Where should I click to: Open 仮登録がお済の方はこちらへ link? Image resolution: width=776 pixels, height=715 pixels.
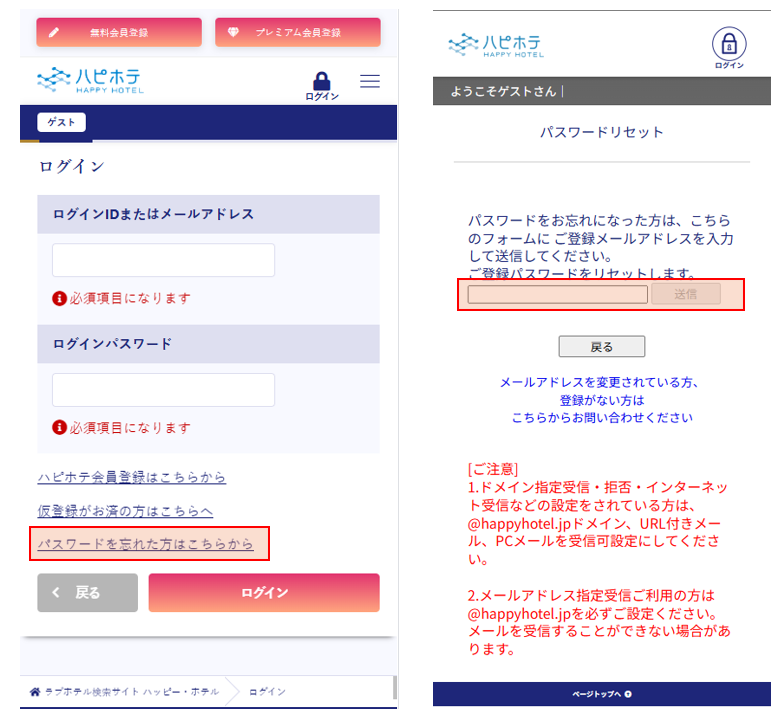pyautogui.click(x=125, y=511)
